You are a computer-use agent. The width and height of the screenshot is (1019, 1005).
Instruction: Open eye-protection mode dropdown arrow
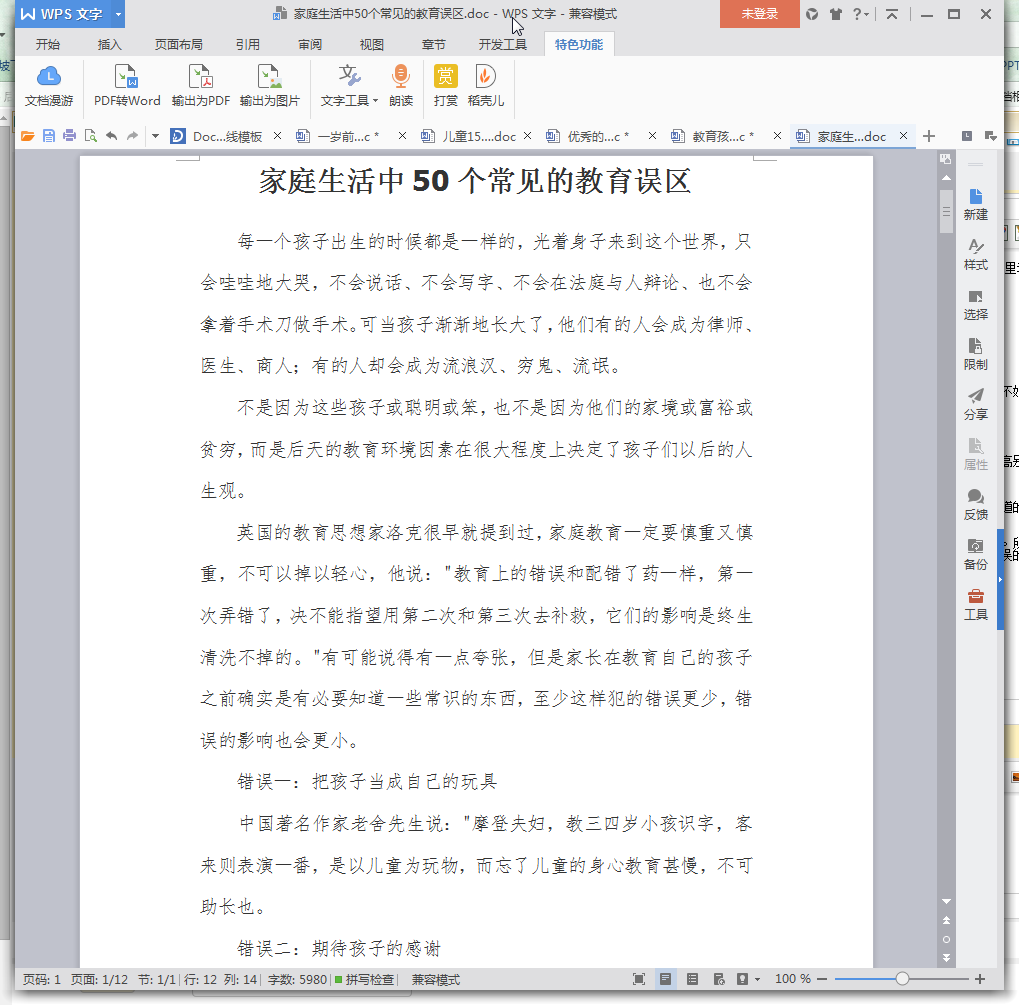point(758,980)
